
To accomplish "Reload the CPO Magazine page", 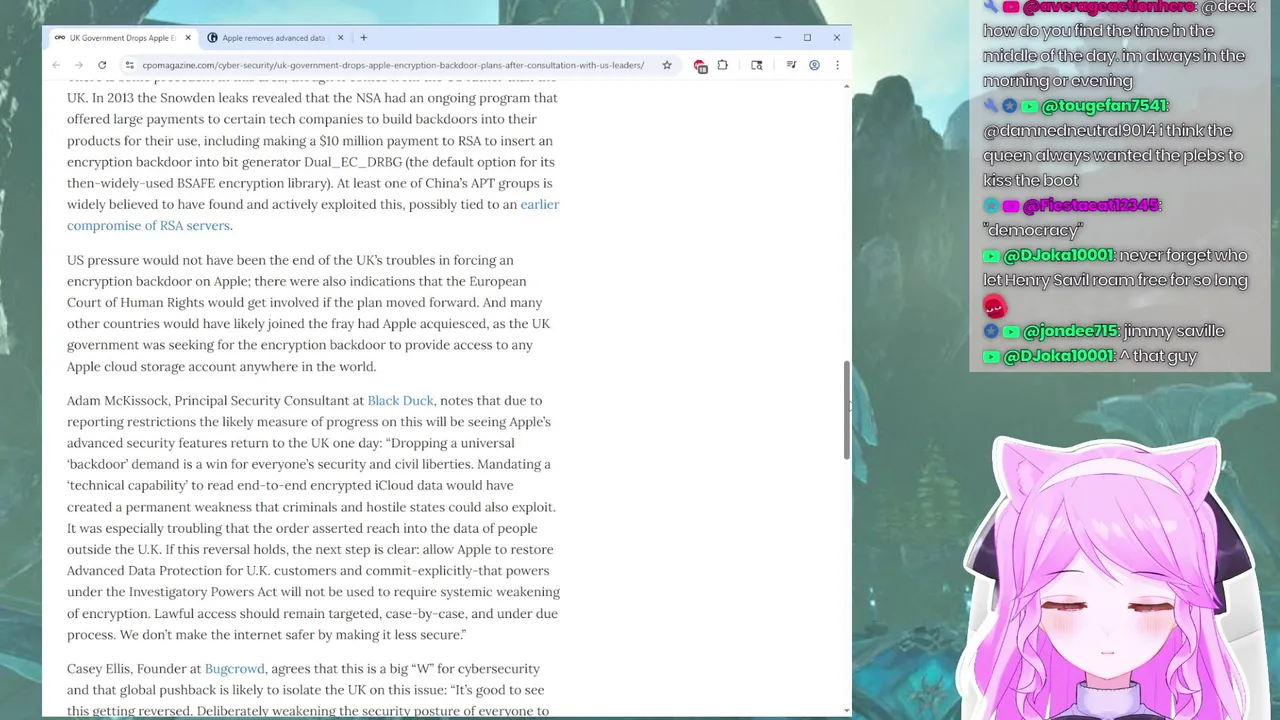I will pos(101,65).
